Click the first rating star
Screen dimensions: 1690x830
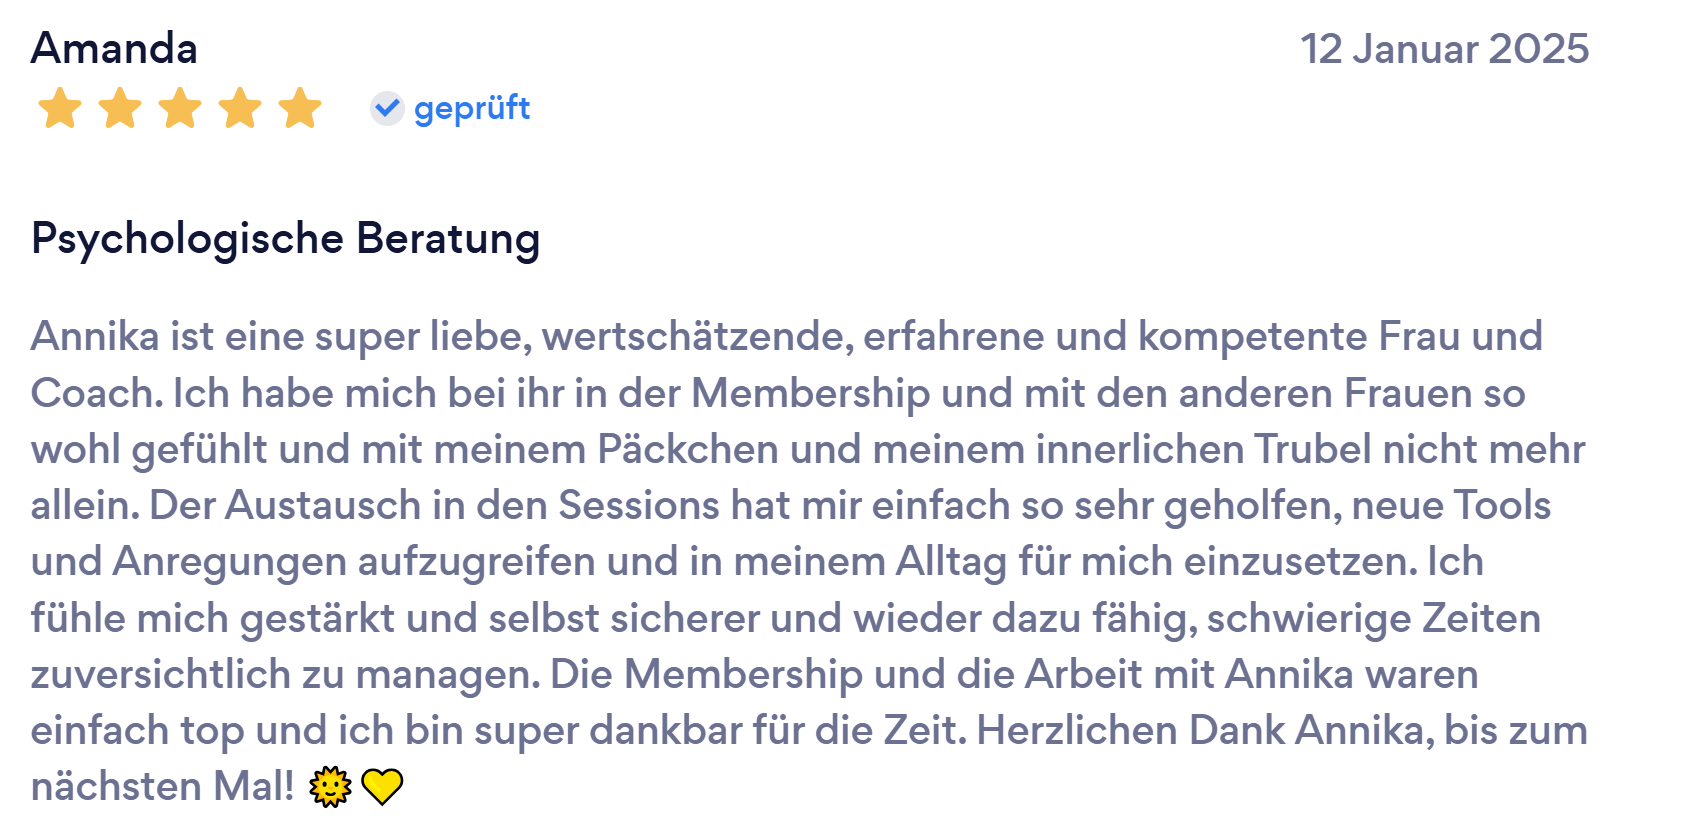pyautogui.click(x=60, y=108)
